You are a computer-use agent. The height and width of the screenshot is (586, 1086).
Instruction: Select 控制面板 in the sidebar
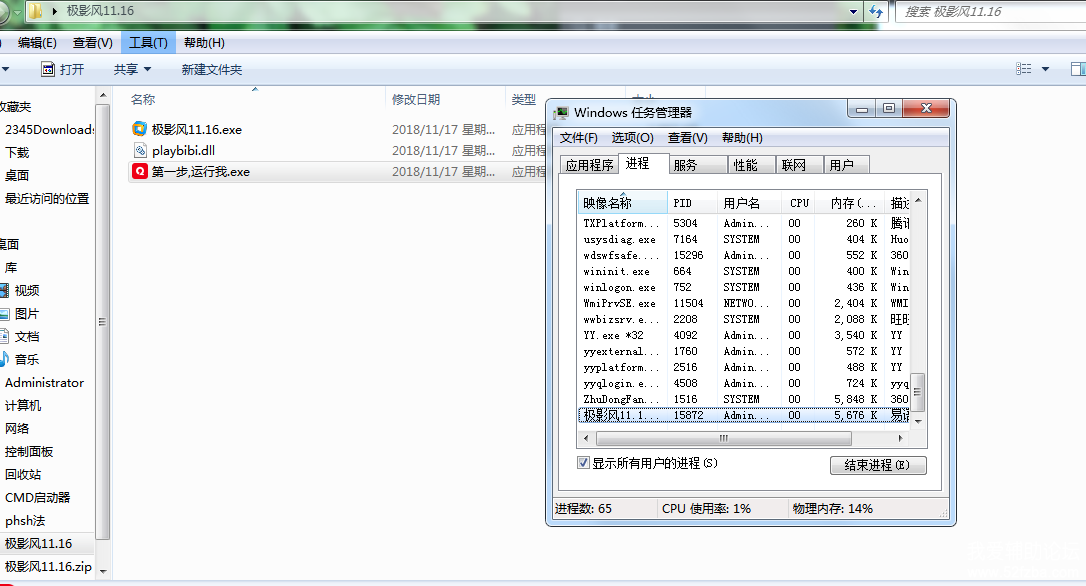coord(28,452)
